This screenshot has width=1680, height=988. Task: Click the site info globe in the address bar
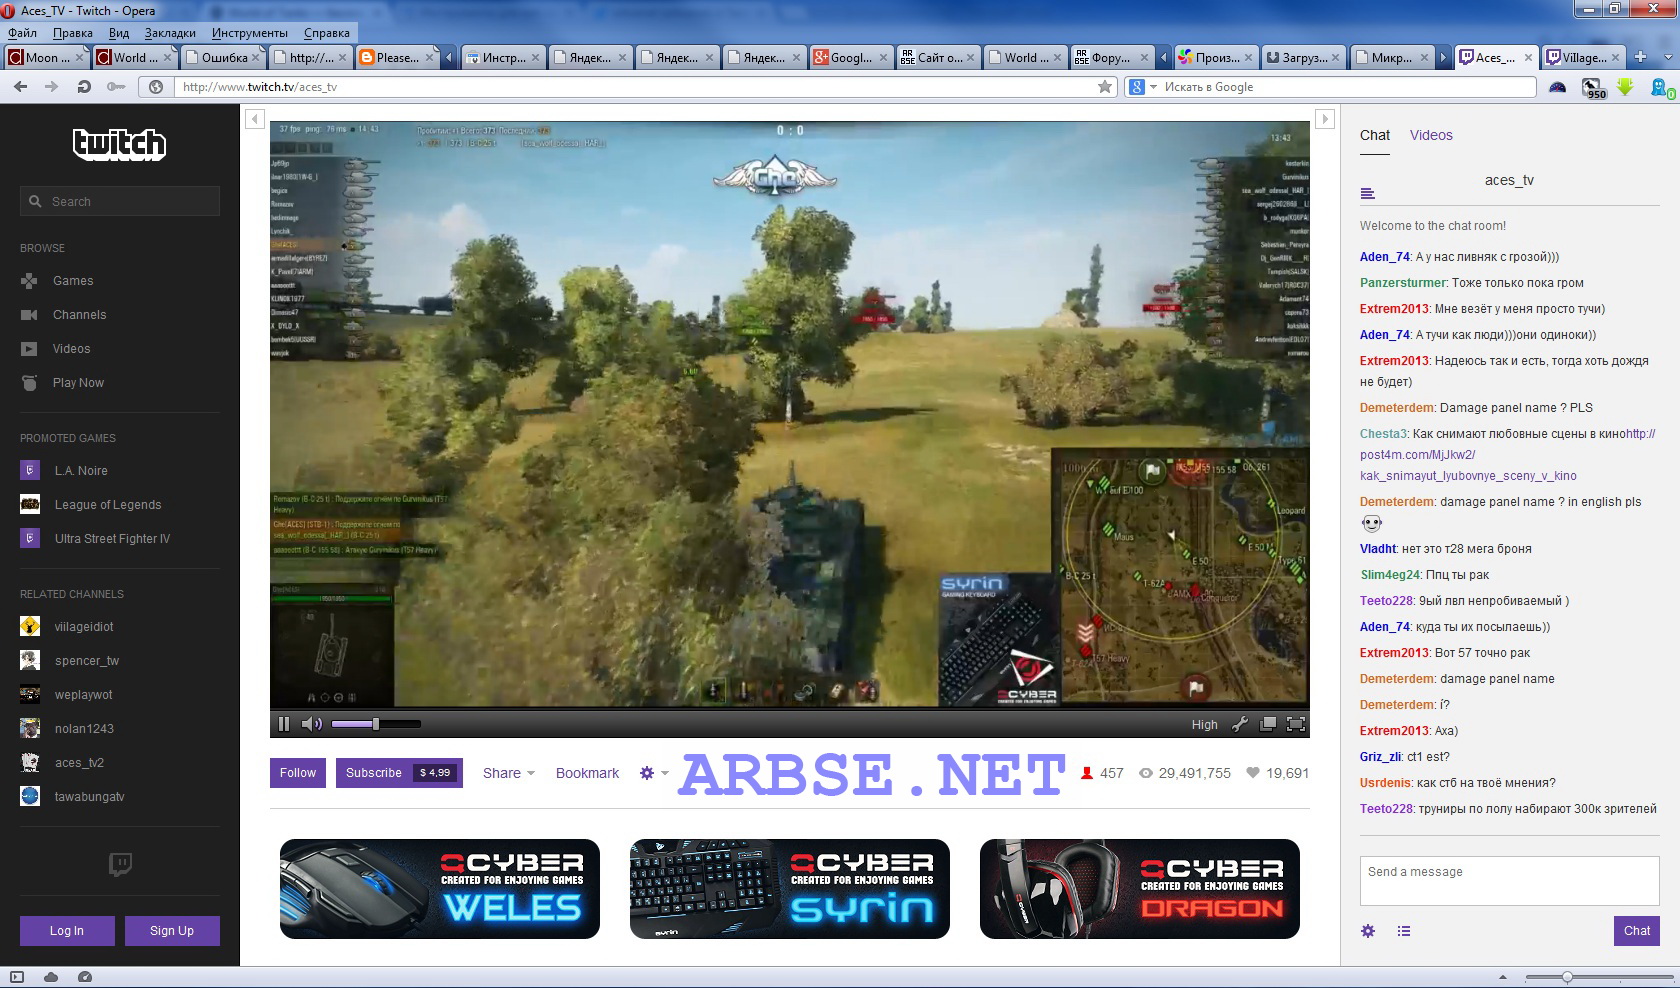coord(156,87)
